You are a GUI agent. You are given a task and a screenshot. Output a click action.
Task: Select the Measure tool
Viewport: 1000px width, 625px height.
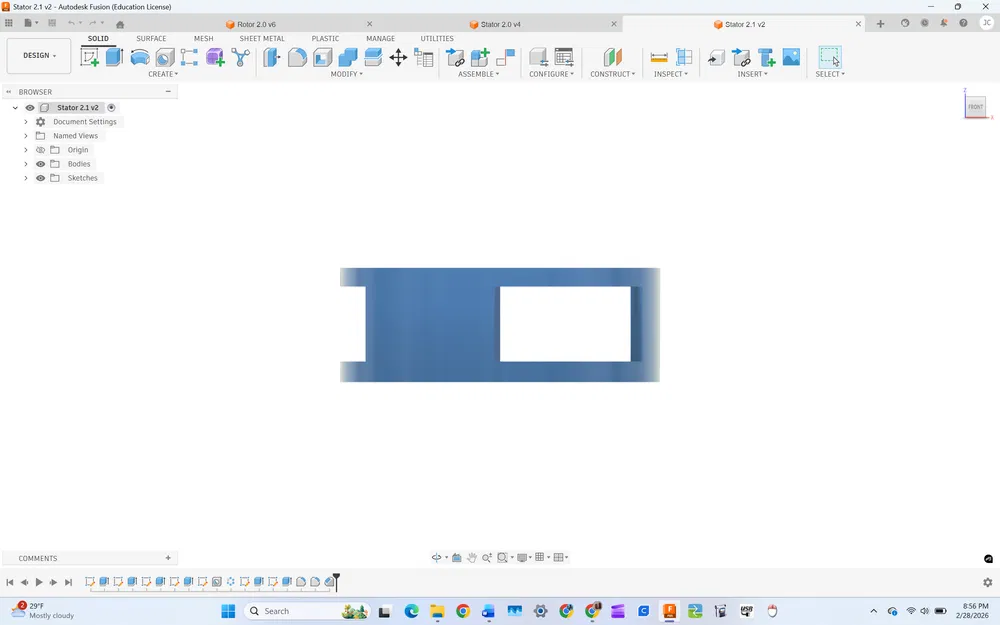[x=659, y=57]
